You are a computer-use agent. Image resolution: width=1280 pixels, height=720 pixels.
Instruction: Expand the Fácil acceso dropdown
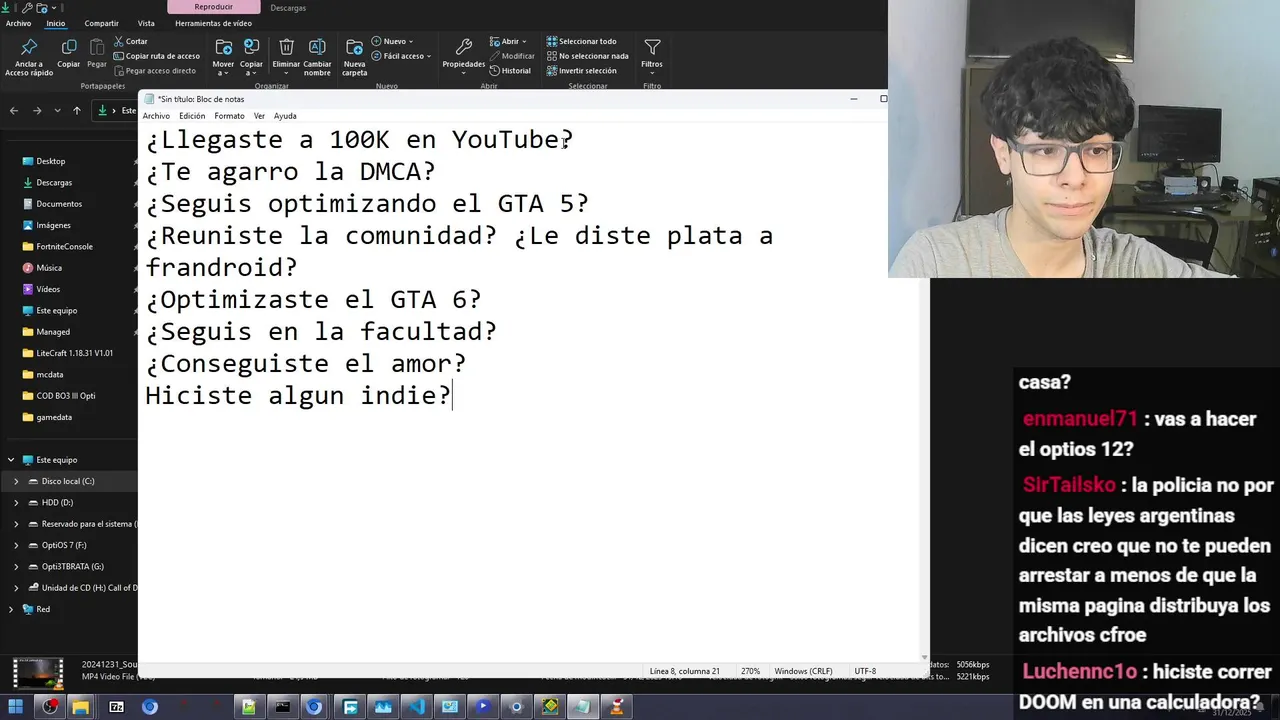402,56
